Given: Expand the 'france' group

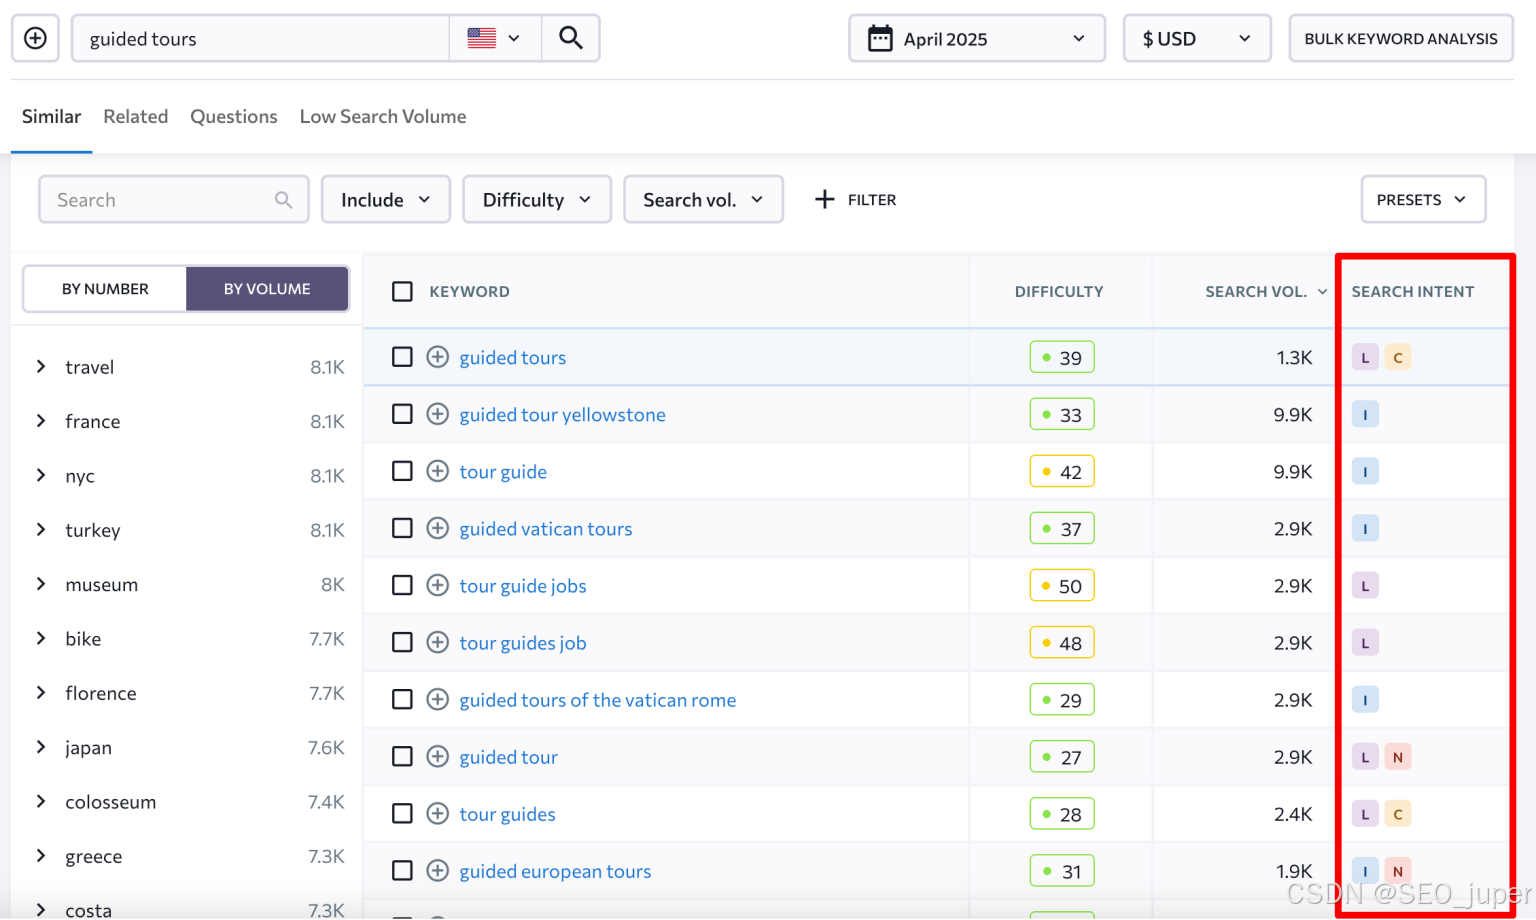Looking at the screenshot, I should 41,420.
